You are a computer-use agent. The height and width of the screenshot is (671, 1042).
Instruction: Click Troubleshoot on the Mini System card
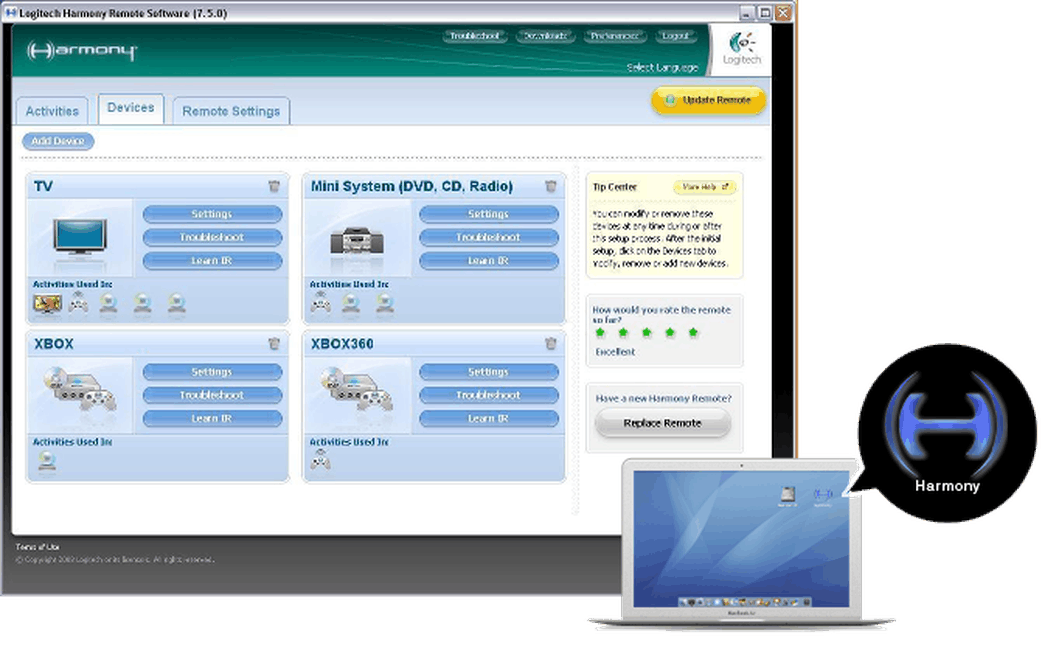point(488,237)
